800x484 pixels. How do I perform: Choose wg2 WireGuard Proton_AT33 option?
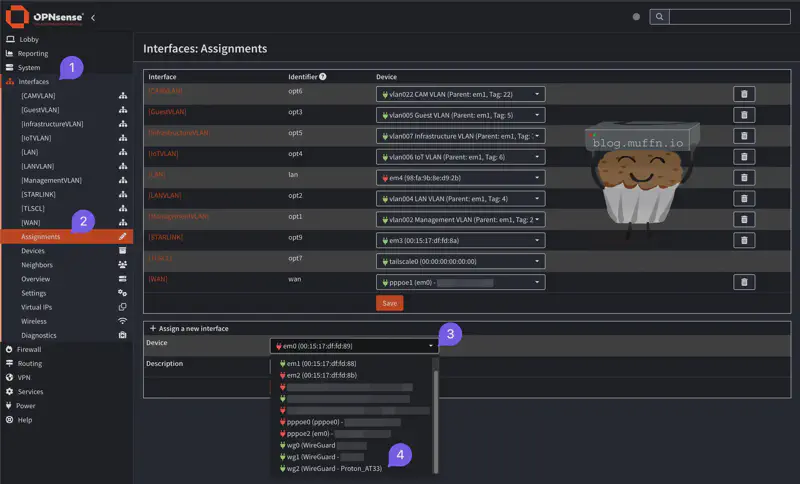[337, 468]
